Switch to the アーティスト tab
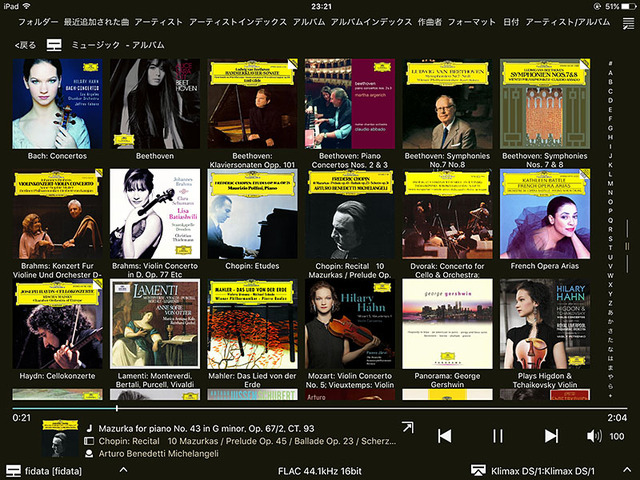This screenshot has height=480, width=640. (159, 22)
